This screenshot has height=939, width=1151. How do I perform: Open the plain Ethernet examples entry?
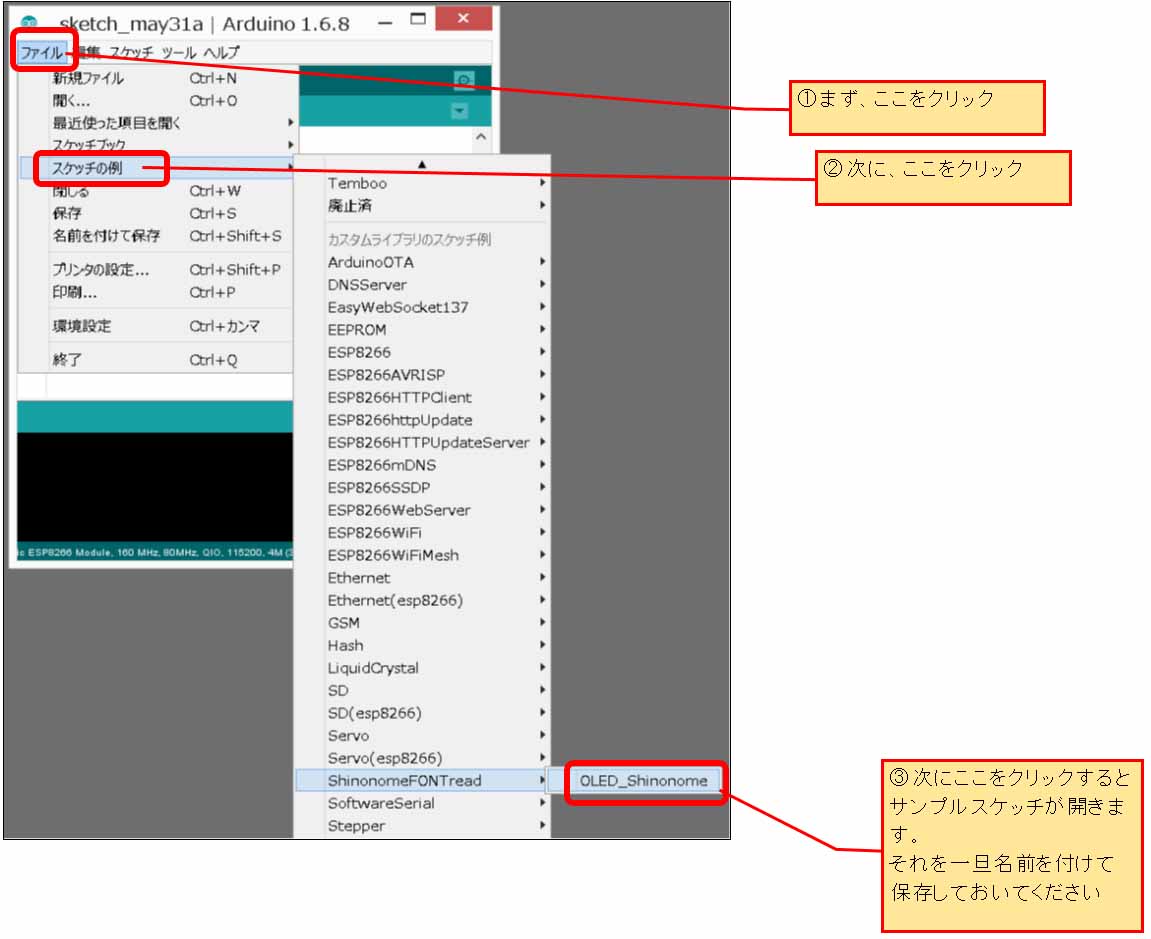(x=422, y=578)
